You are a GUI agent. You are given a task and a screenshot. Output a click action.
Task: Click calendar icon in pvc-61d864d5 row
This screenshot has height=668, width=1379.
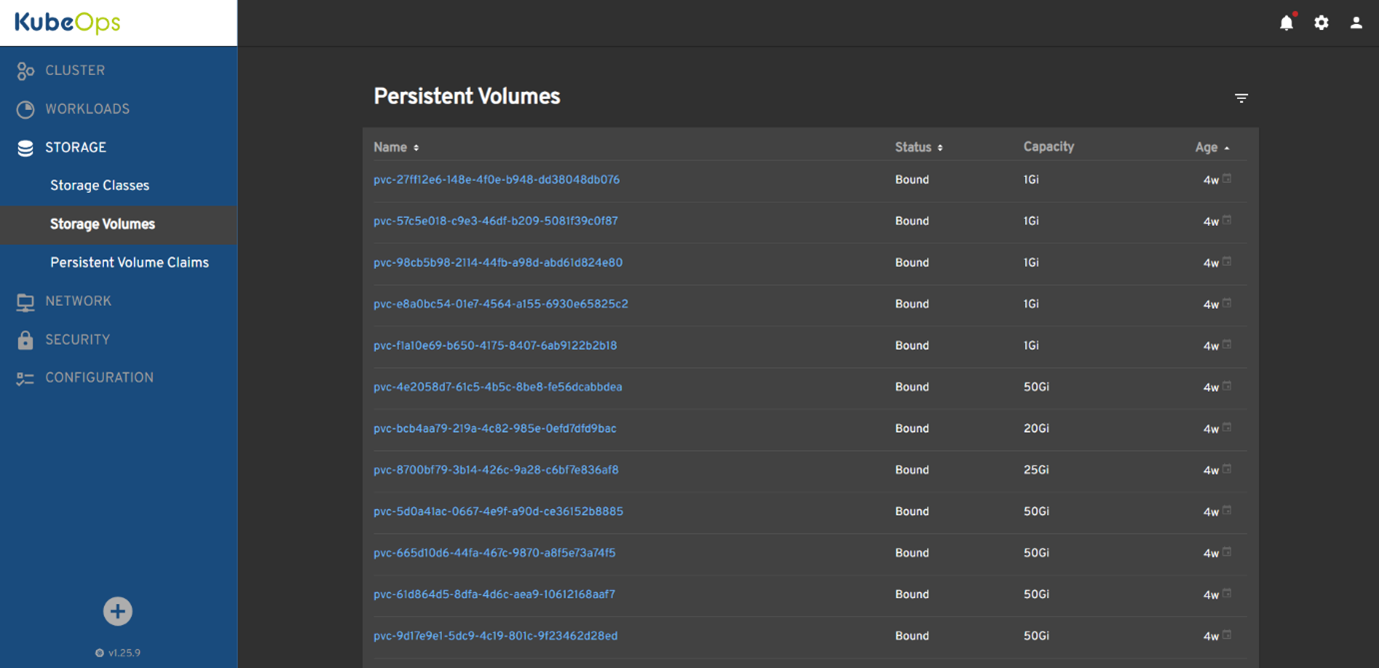(1227, 594)
